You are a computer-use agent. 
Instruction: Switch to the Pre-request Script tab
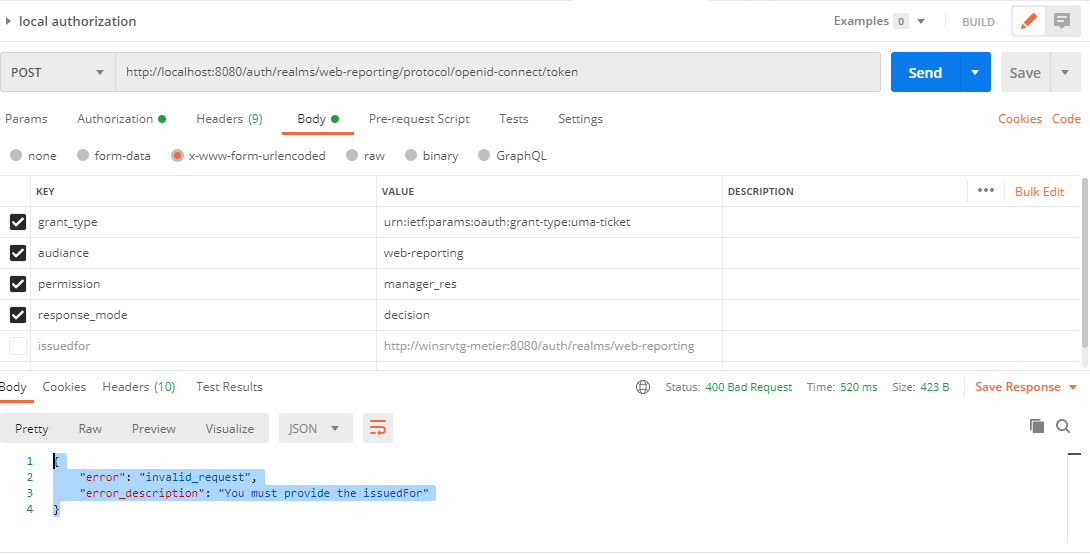419,119
